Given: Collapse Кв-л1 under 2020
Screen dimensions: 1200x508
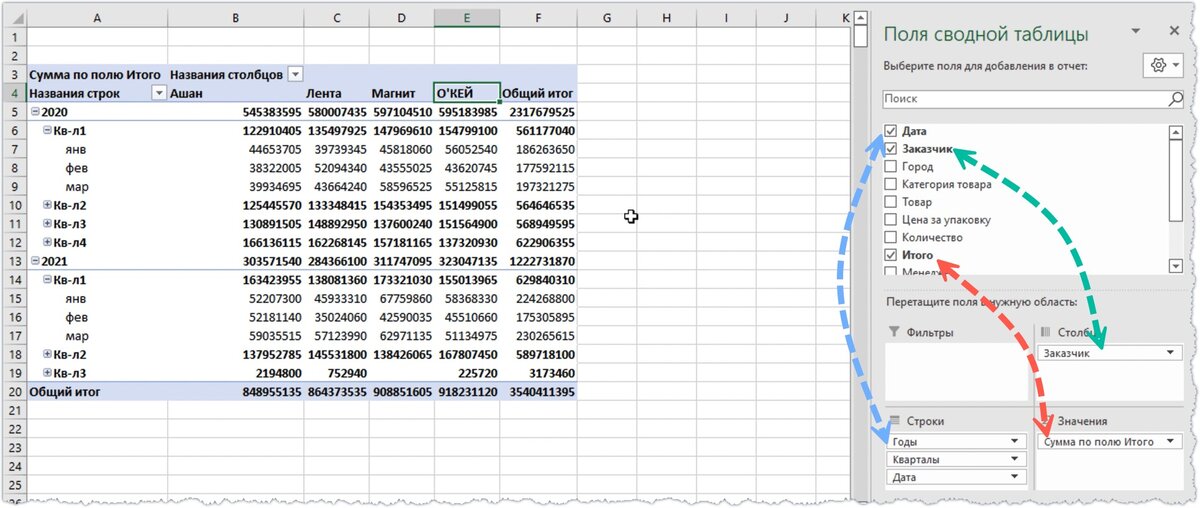Looking at the screenshot, I should click(x=47, y=130).
